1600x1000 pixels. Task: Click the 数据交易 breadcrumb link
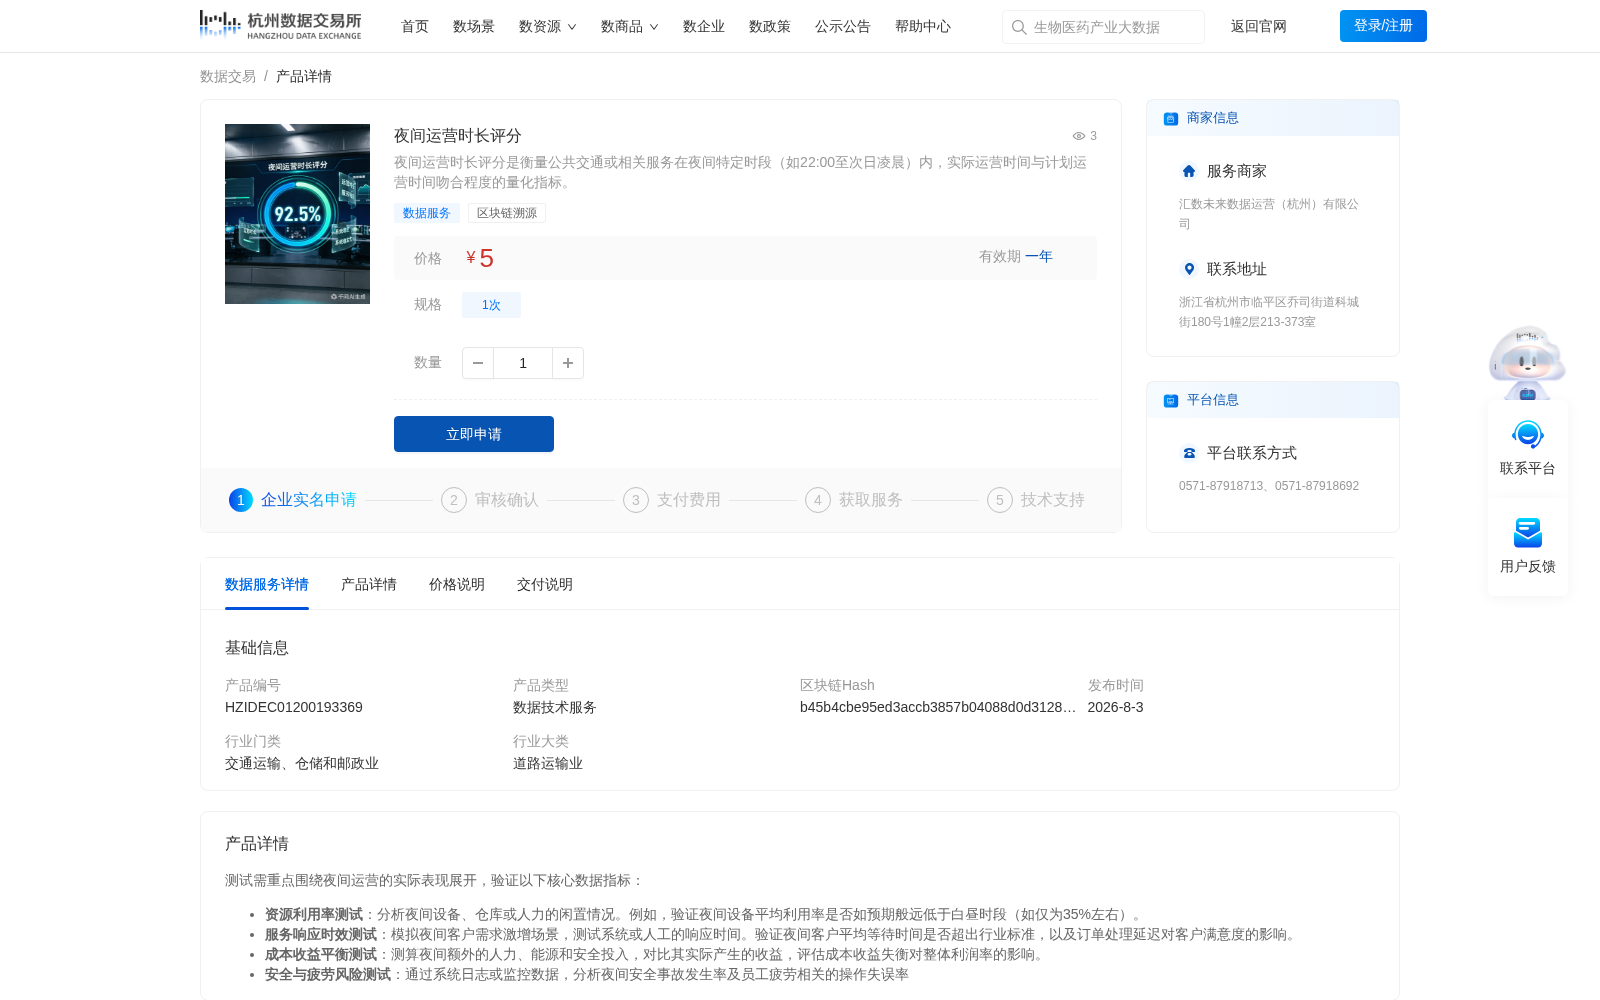(x=228, y=76)
